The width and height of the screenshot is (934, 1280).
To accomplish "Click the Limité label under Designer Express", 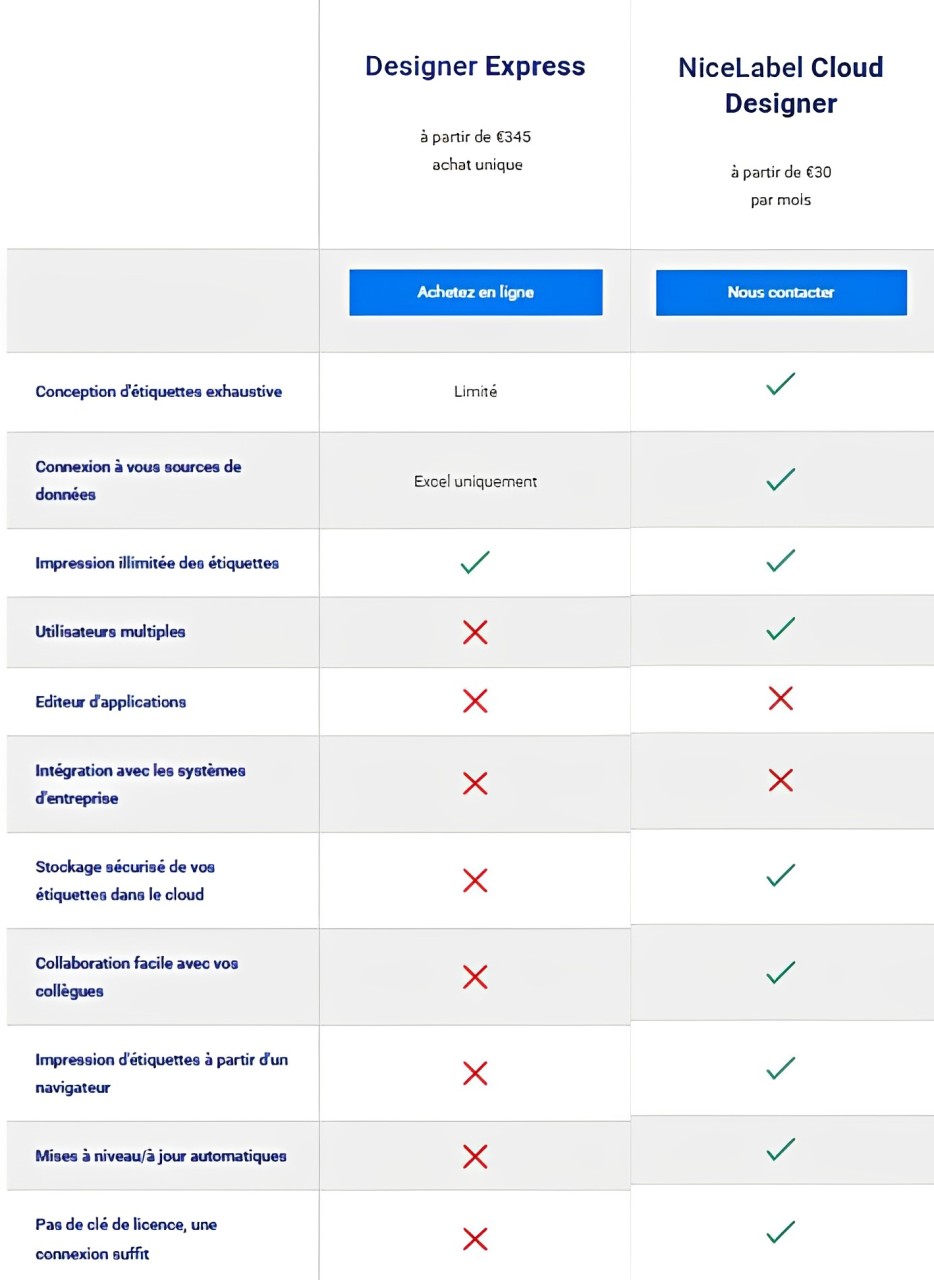I will pos(475,392).
